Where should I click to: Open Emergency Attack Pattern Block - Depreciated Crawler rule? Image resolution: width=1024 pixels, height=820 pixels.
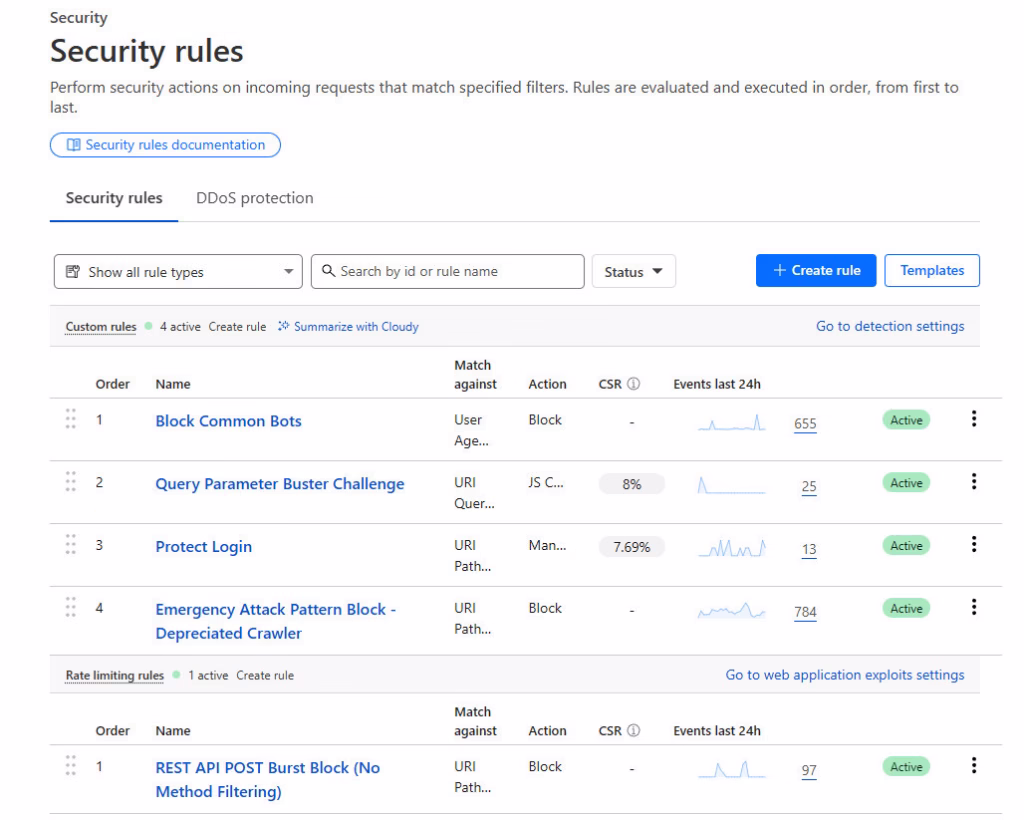276,621
